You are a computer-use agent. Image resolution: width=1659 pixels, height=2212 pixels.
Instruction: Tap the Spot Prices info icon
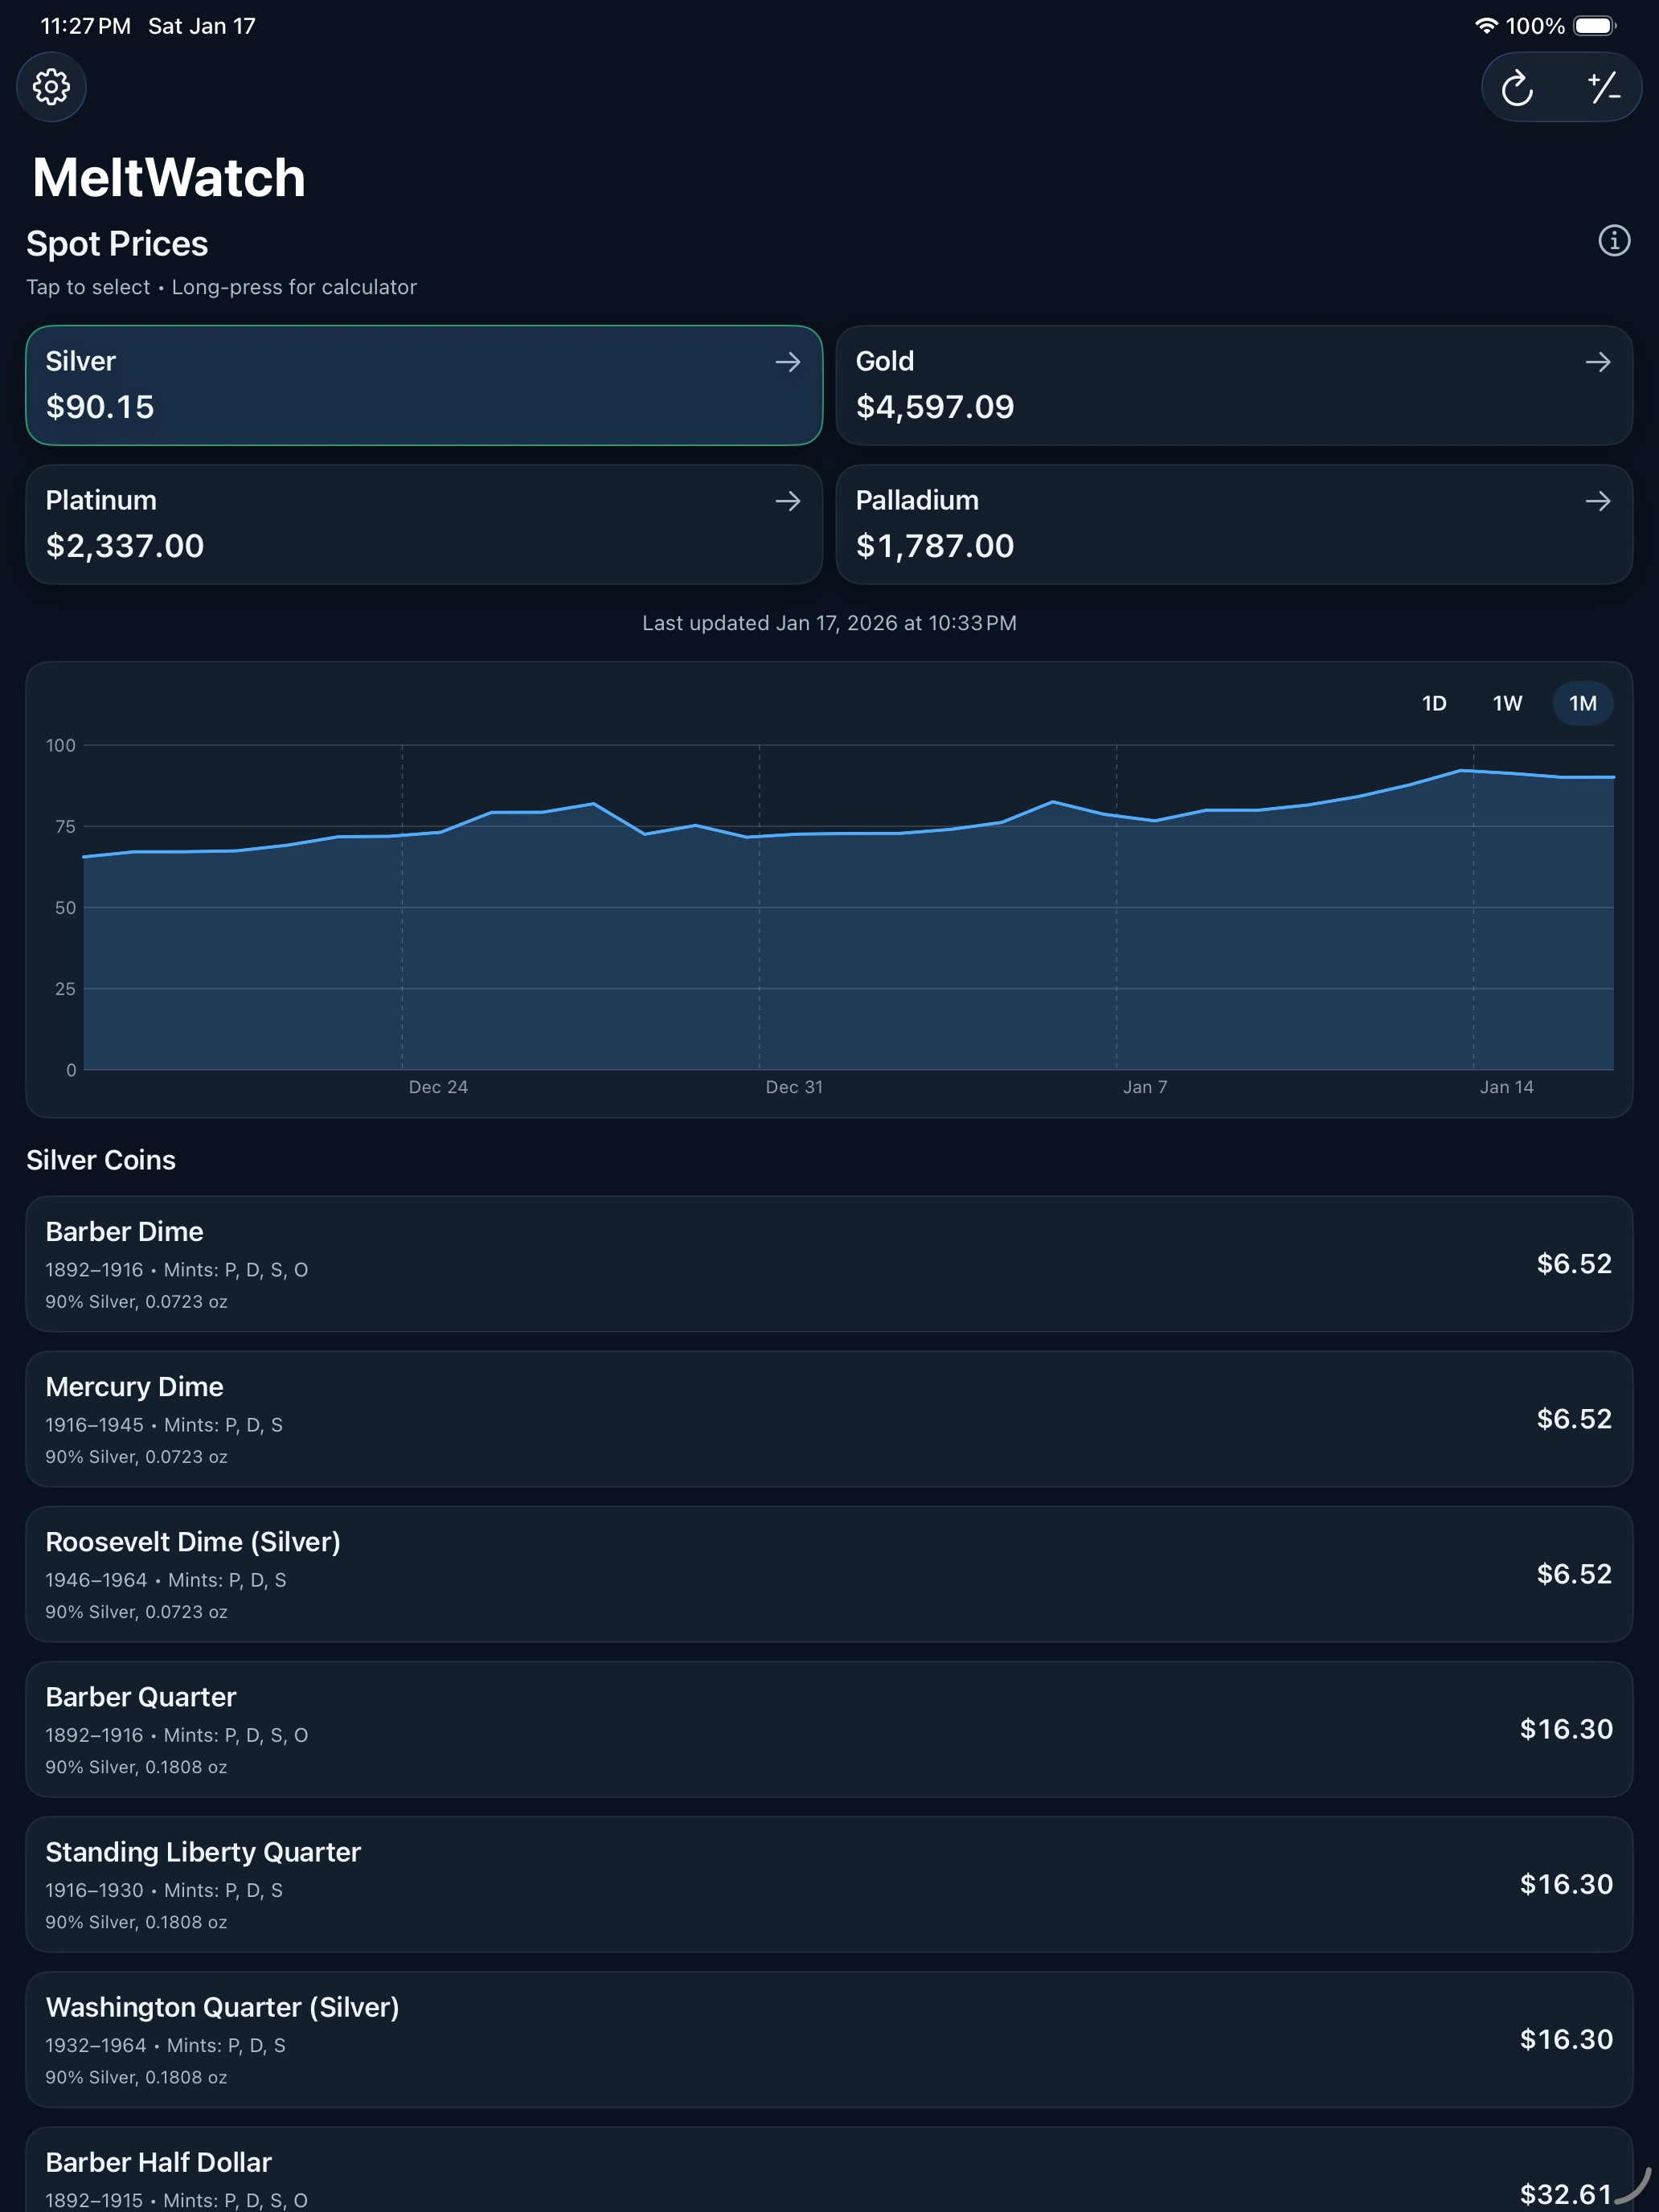[x=1613, y=241]
